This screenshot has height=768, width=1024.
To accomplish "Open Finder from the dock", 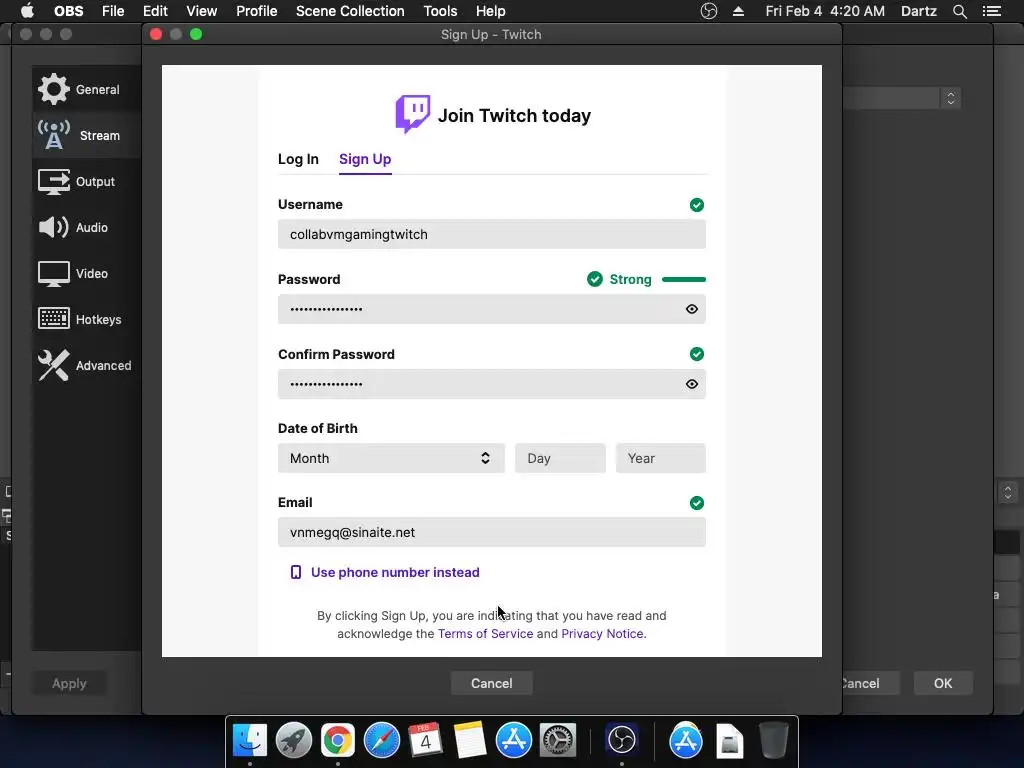I will (250, 741).
